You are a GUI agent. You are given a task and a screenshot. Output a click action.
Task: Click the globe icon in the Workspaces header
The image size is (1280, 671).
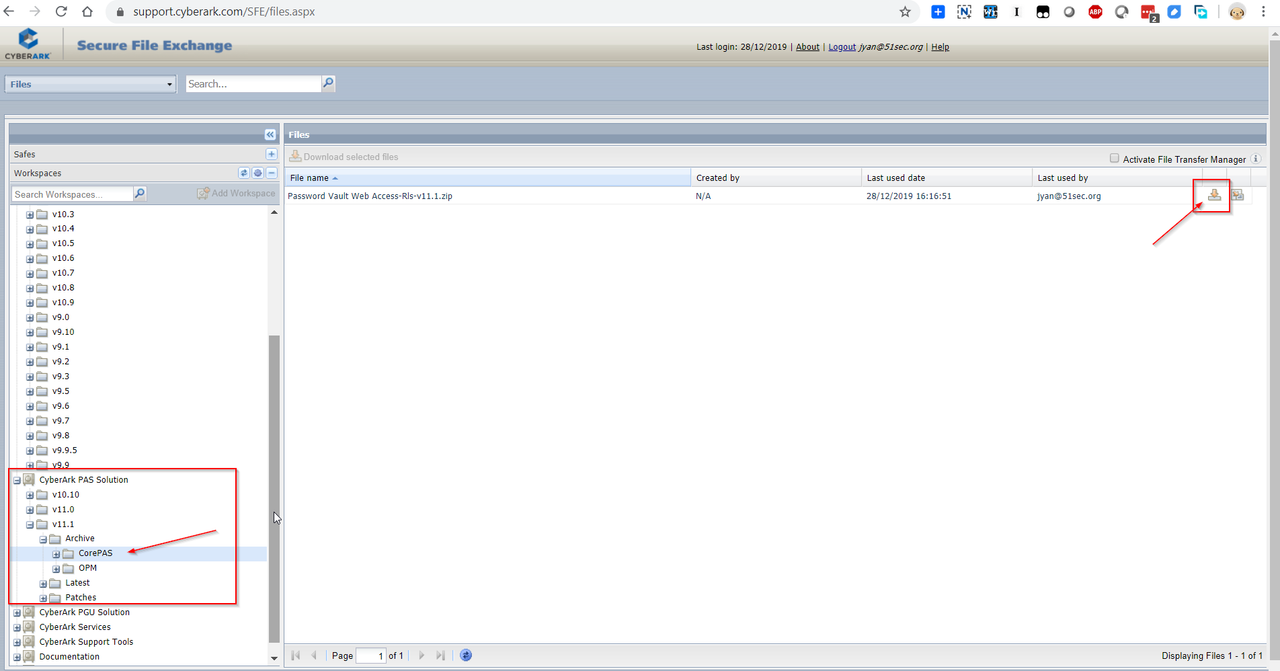click(x=258, y=173)
